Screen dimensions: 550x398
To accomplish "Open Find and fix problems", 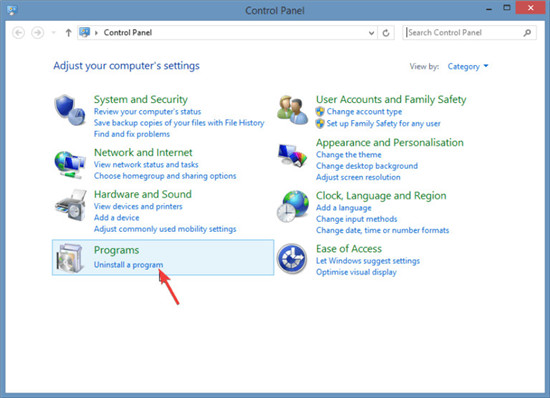I will (x=132, y=134).
